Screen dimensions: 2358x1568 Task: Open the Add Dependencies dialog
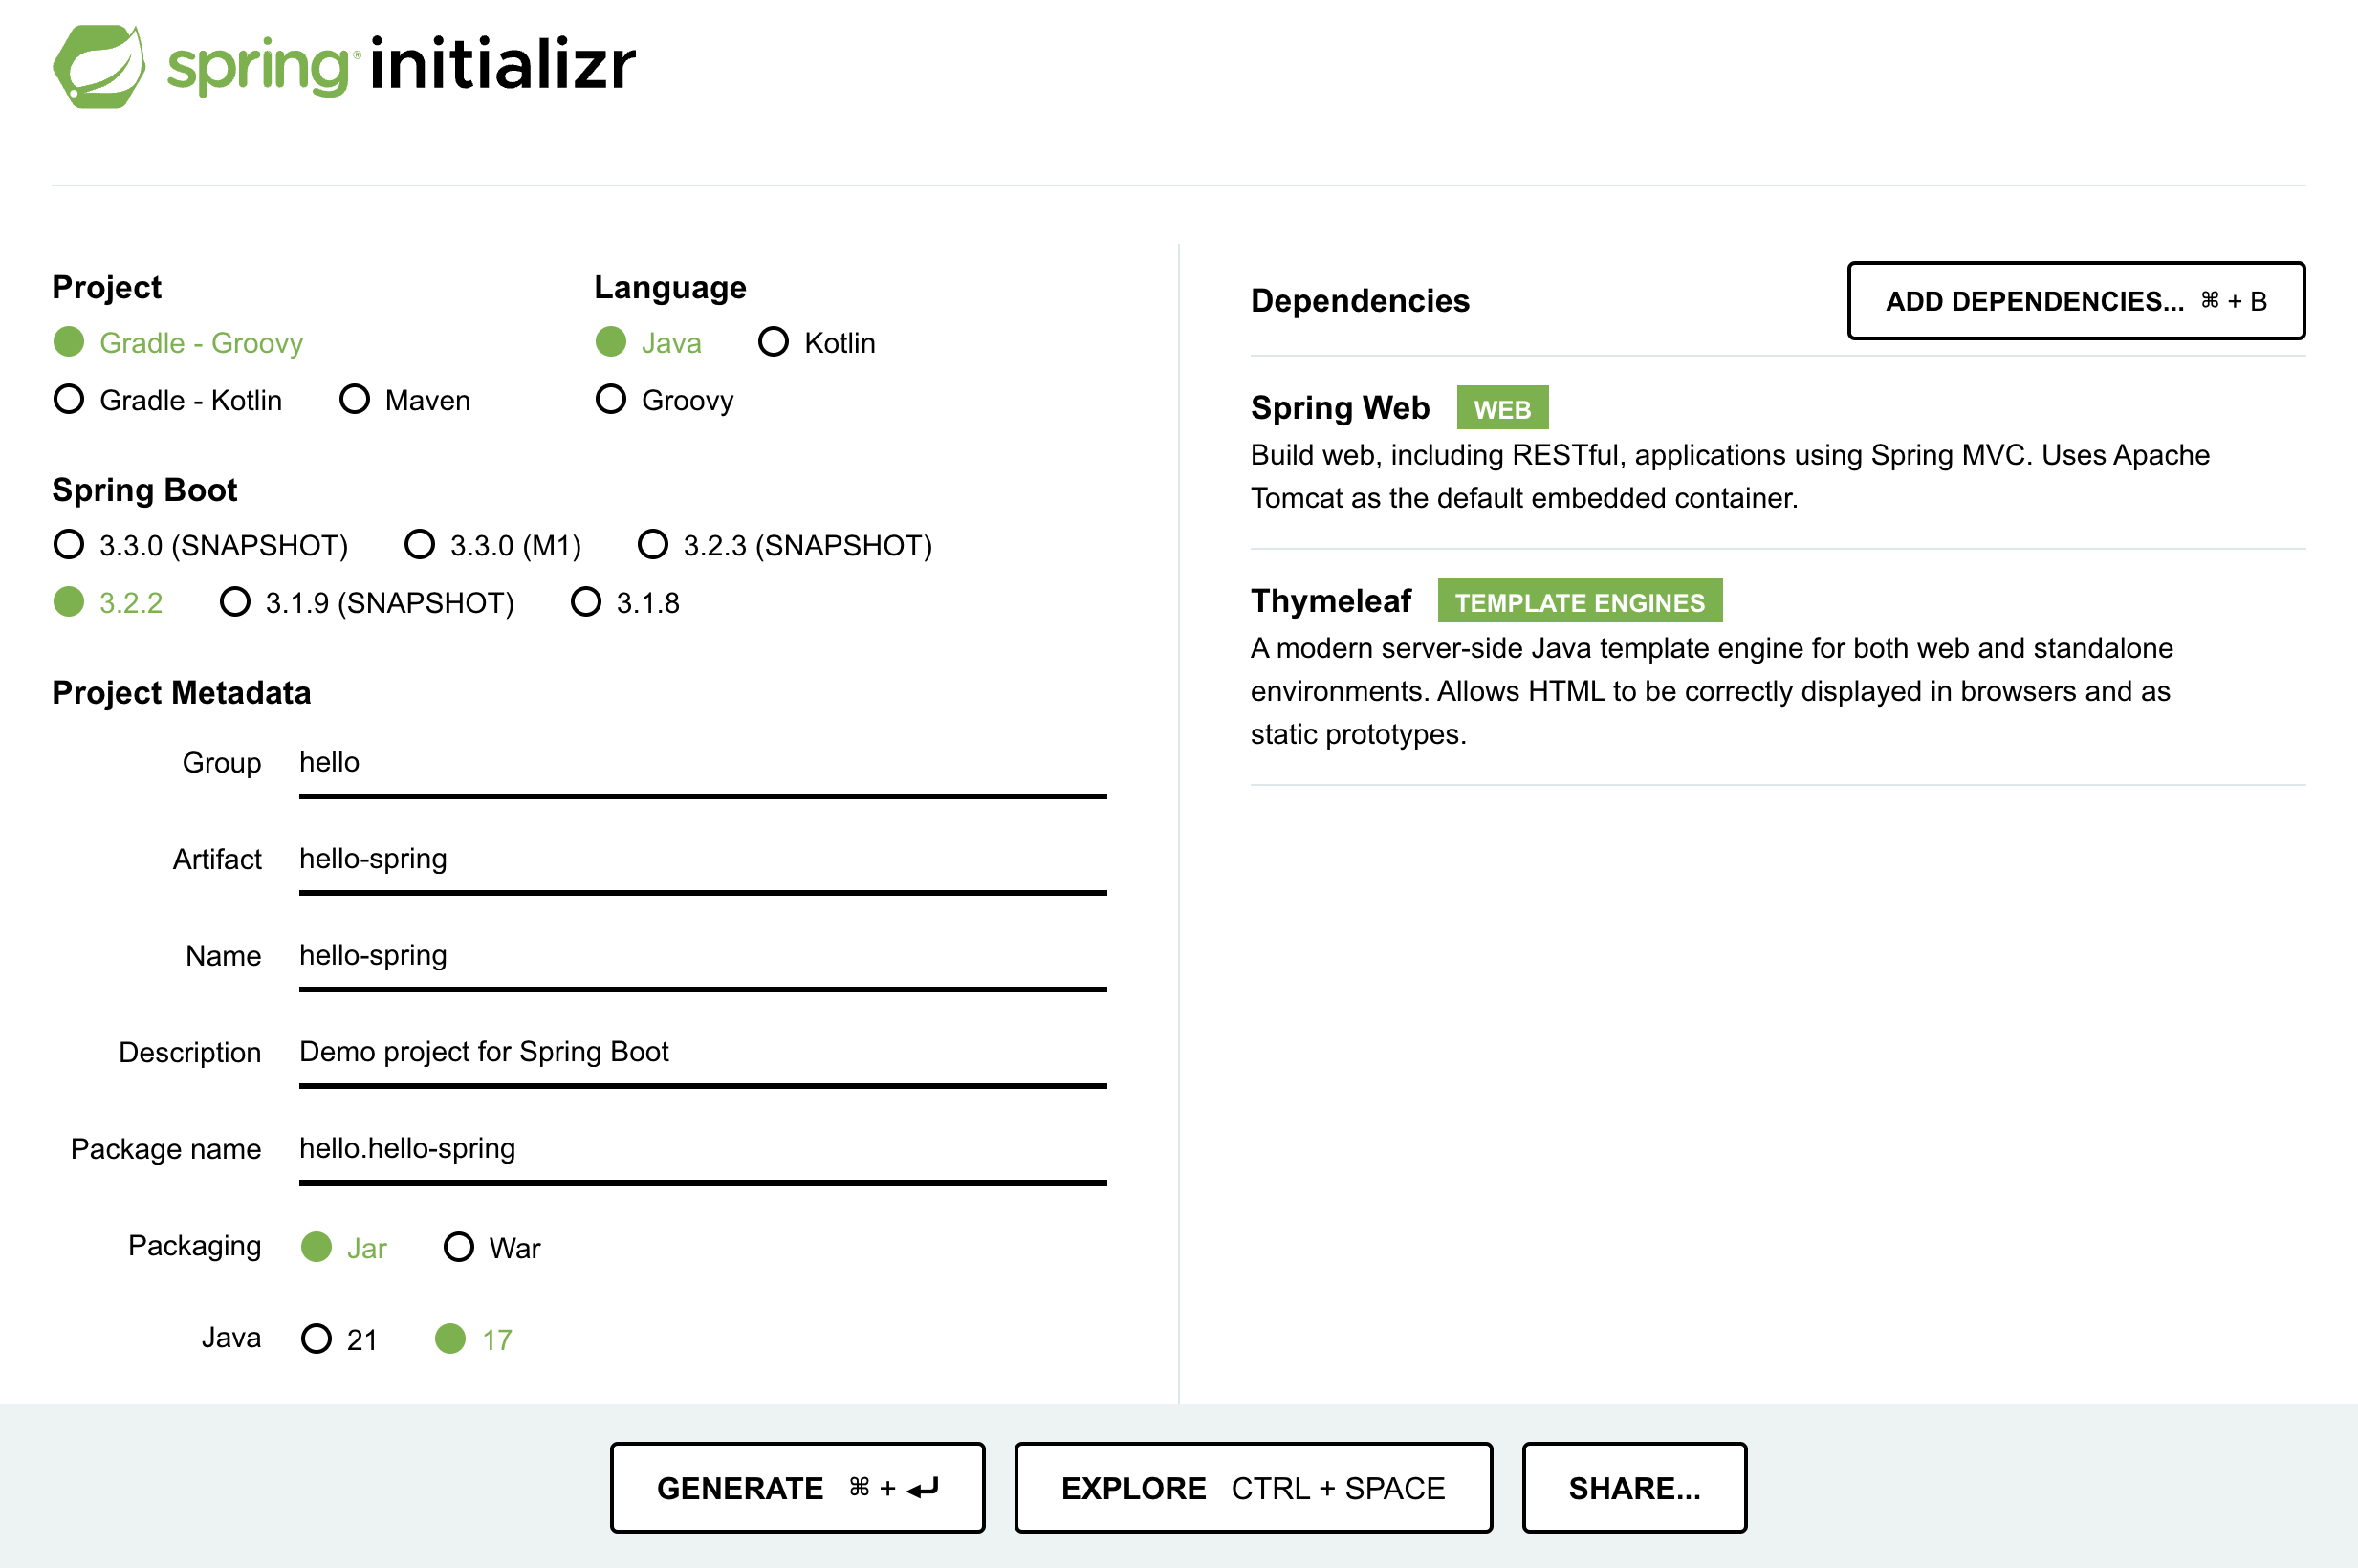(x=2075, y=301)
